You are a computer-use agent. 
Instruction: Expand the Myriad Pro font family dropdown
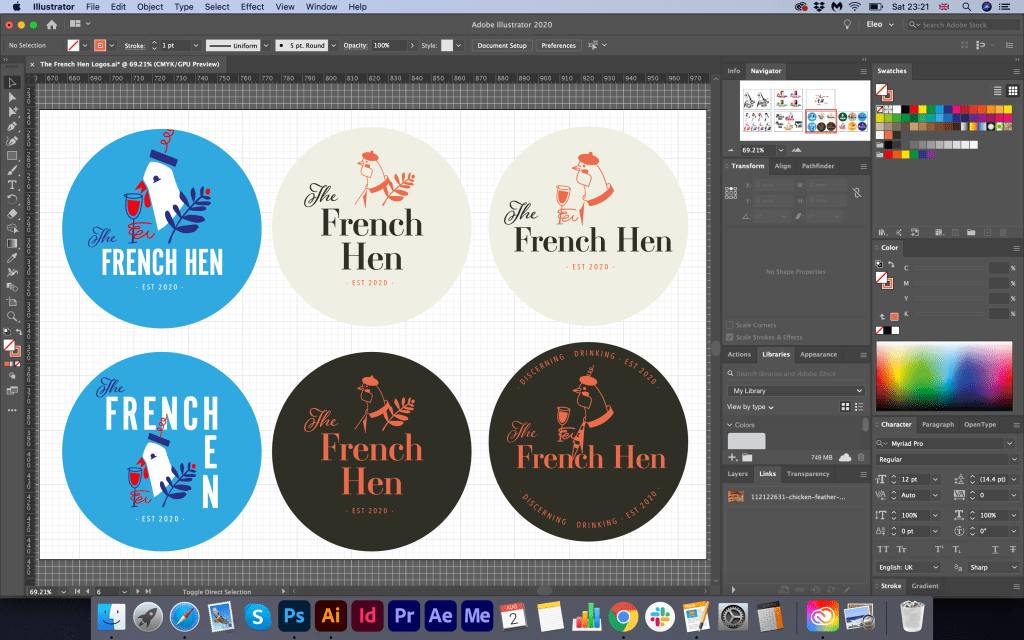pyautogui.click(x=1008, y=443)
